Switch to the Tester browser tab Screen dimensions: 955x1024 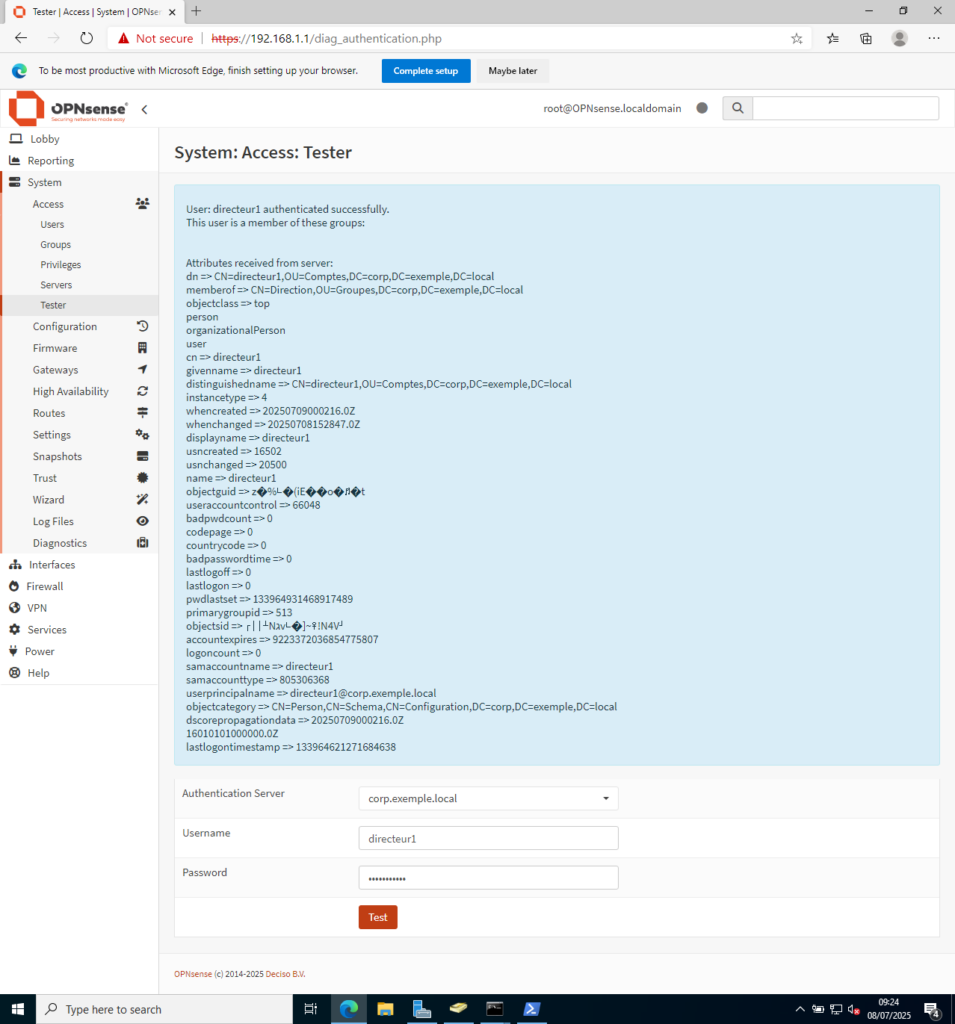[x=95, y=12]
